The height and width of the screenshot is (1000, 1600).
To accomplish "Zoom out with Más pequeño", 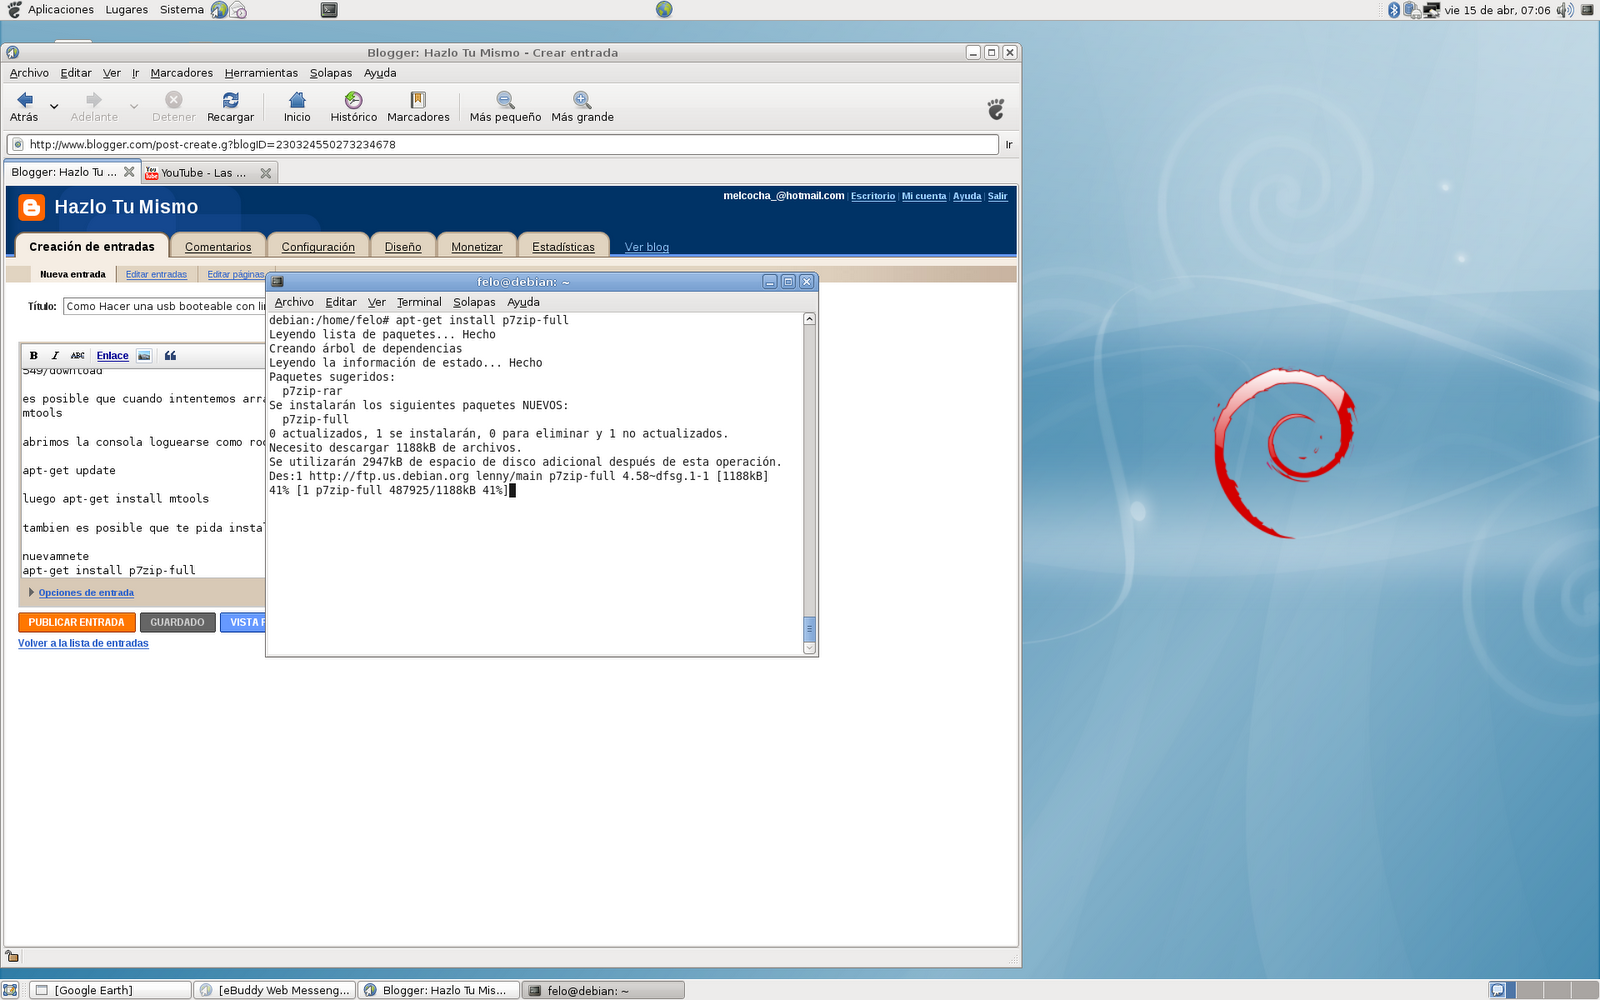I will tap(505, 106).
